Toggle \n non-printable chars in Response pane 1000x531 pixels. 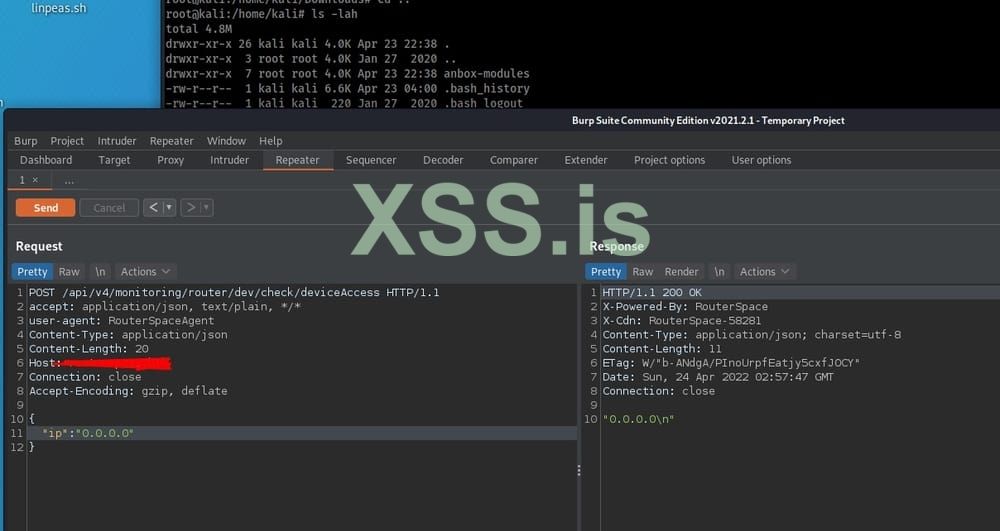[x=719, y=272]
